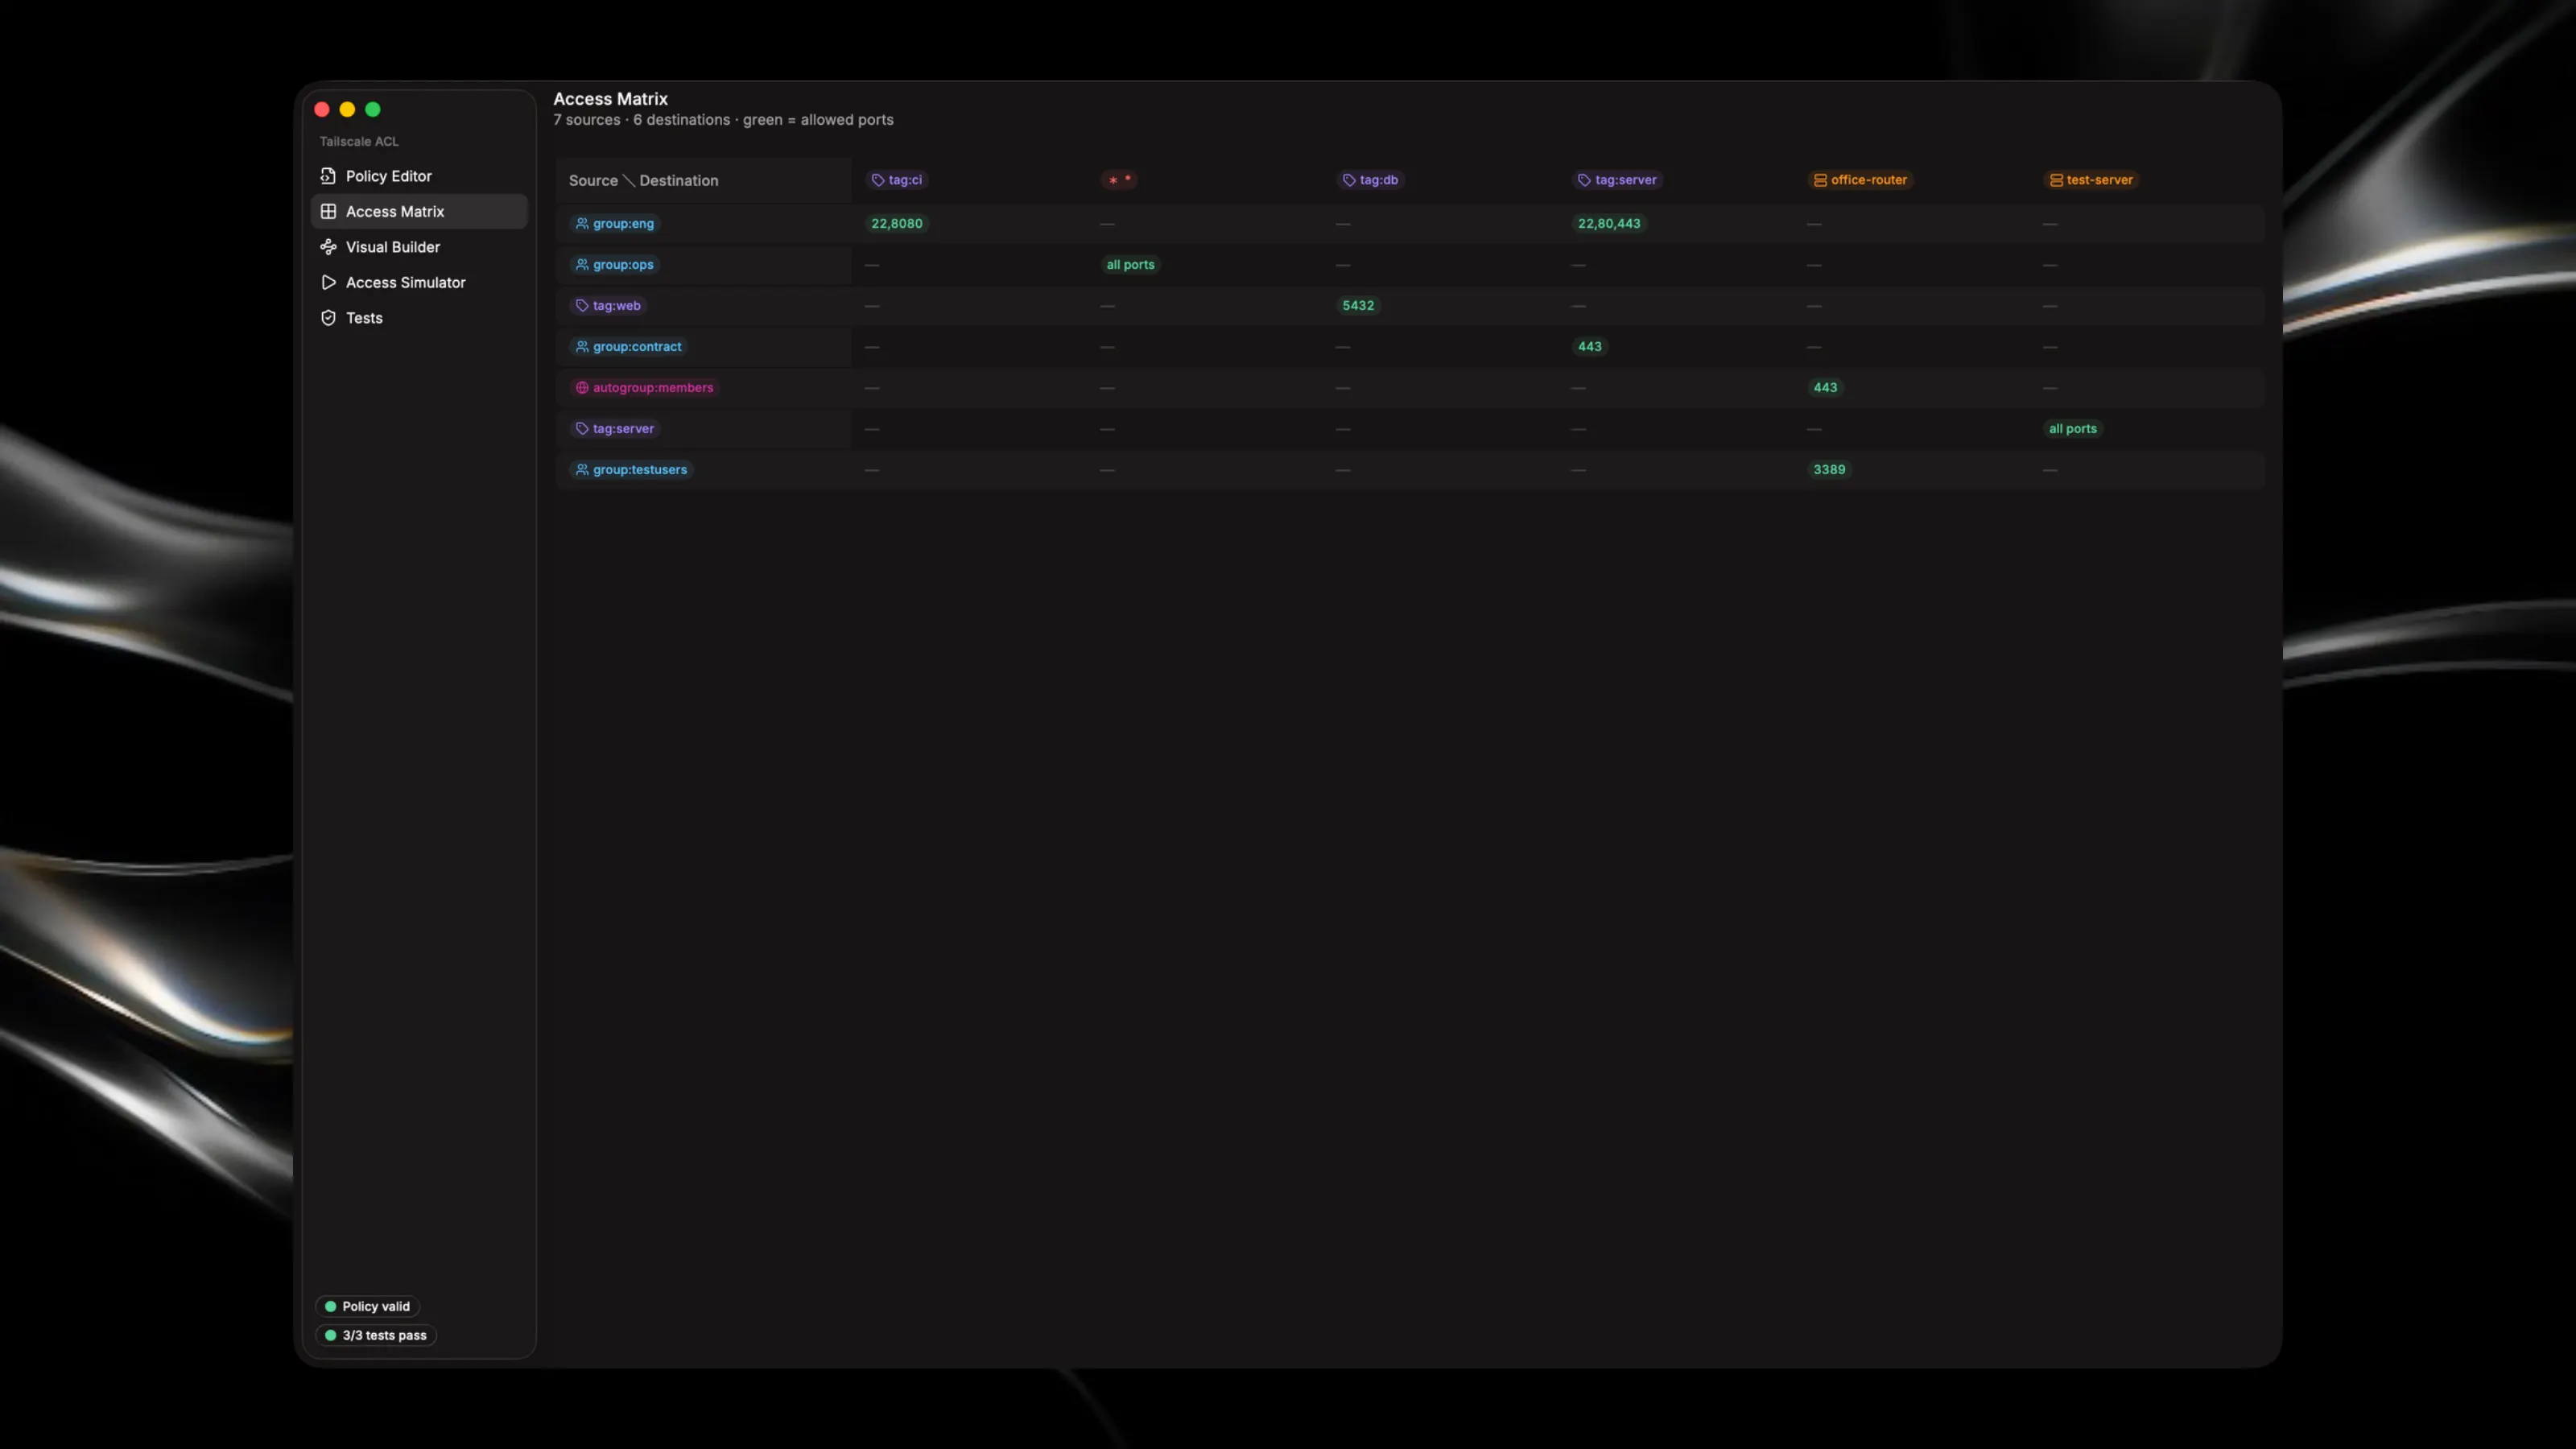Select the tag:web source label
This screenshot has height=1449, width=2576.
point(608,305)
